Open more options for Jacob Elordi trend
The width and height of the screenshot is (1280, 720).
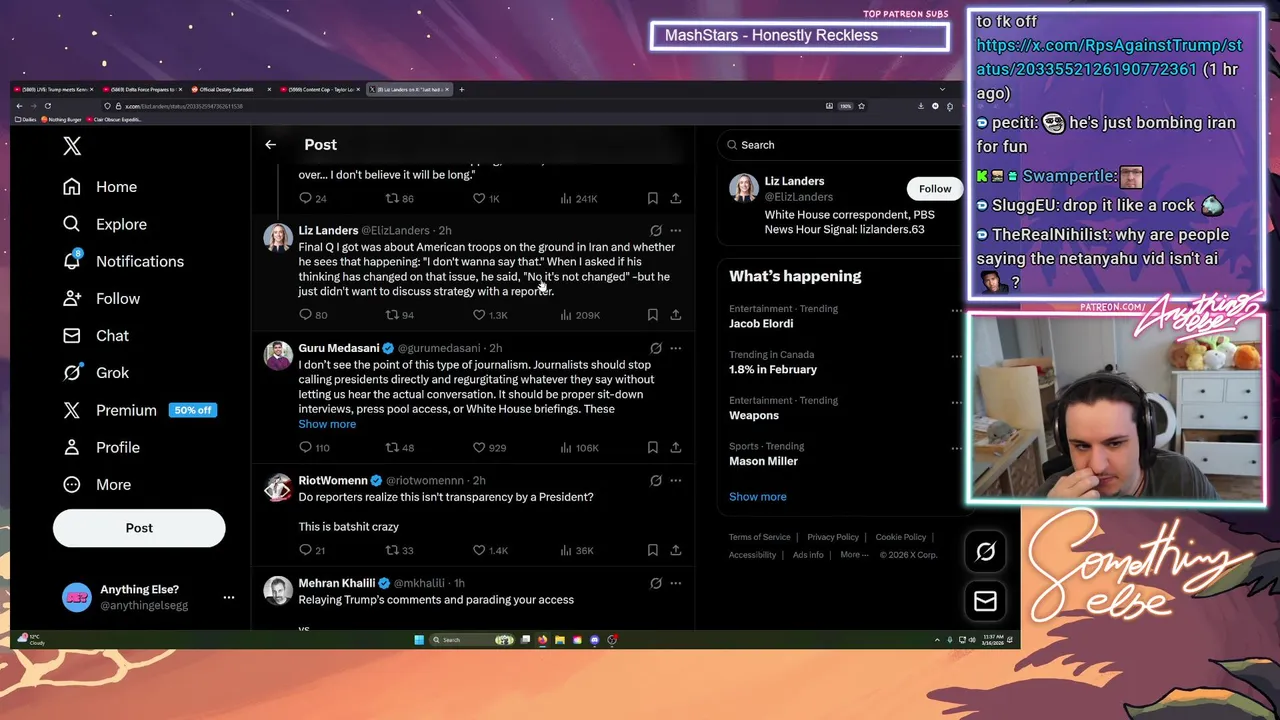point(955,310)
